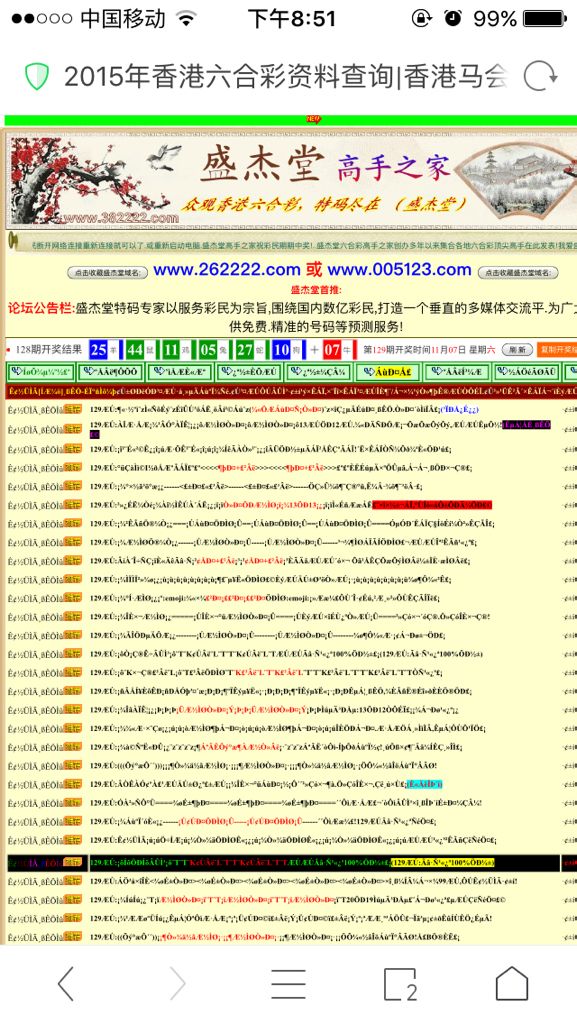Tap the red 论坛公告栏 label

(x=40, y=308)
